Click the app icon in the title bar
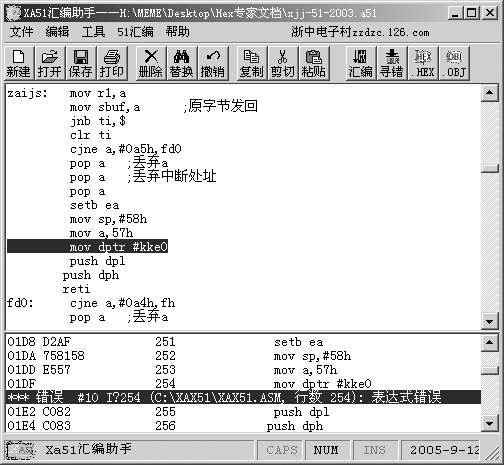The image size is (504, 465). [x=13, y=13]
